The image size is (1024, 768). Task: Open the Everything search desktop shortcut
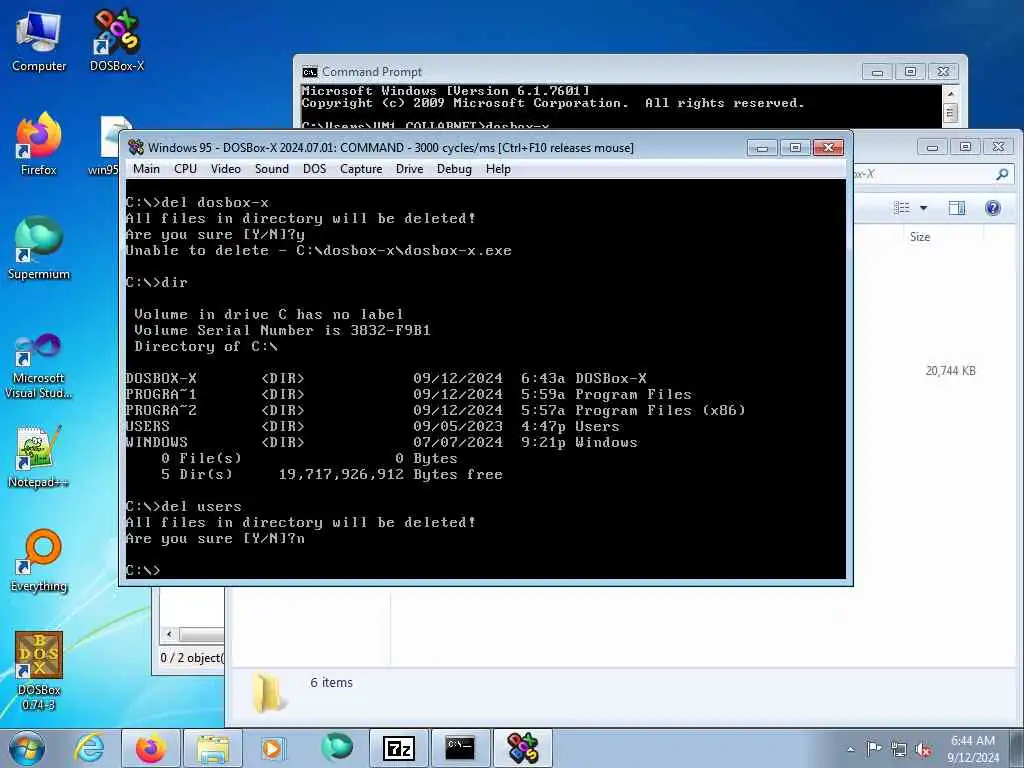click(x=39, y=561)
